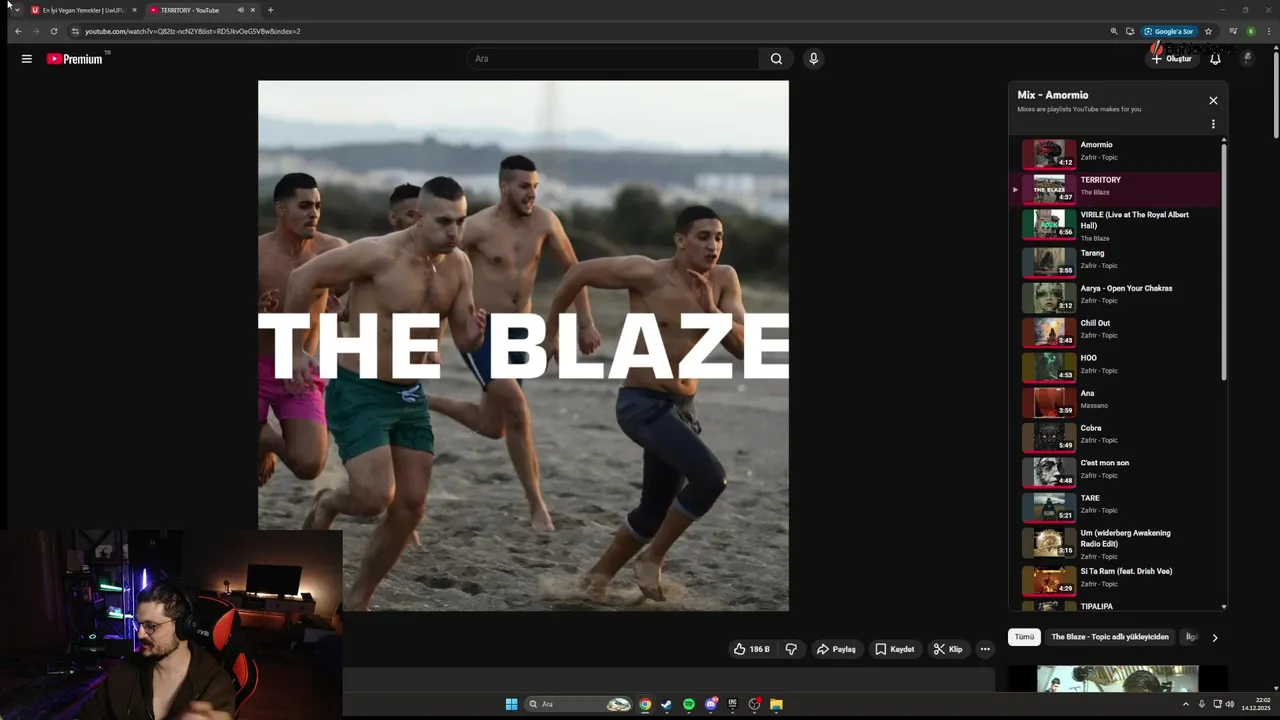The height and width of the screenshot is (720, 1280).
Task: Open the Mix playlist three-dot options menu
Action: coord(1213,125)
